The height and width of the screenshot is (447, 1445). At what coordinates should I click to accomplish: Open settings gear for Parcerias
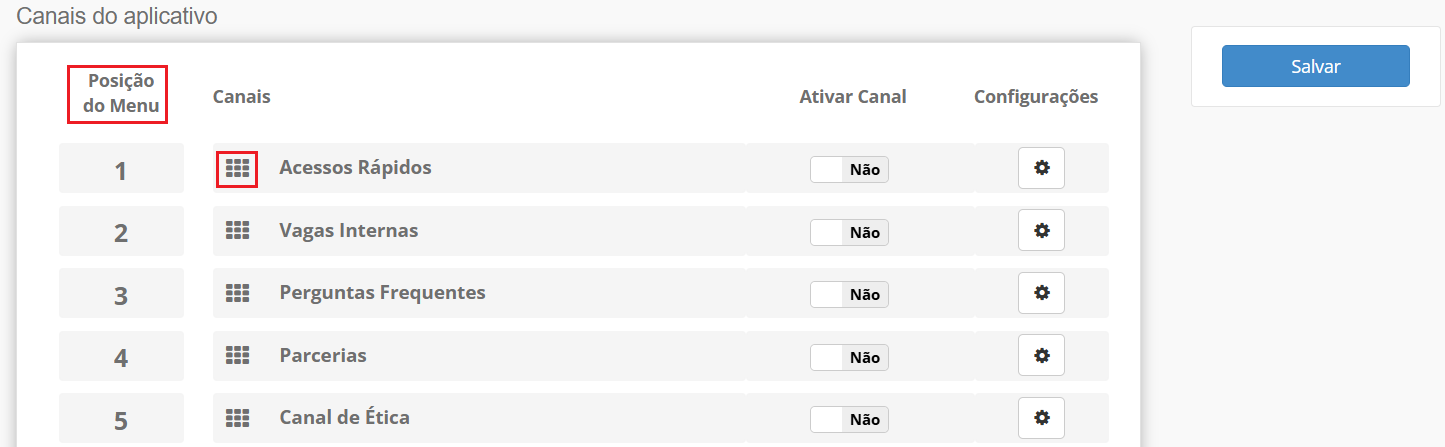[1041, 355]
